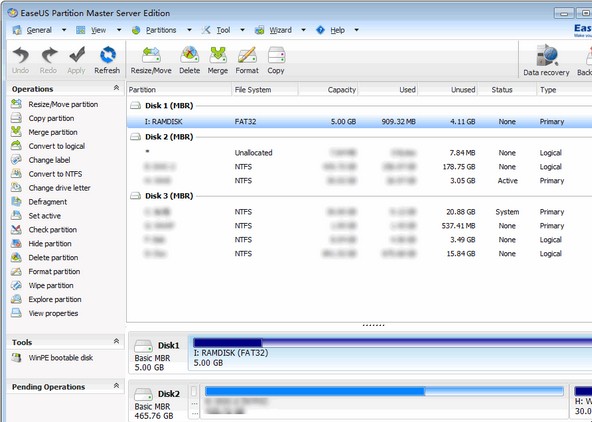Open the View menu
This screenshot has height=422, width=592.
click(x=99, y=30)
